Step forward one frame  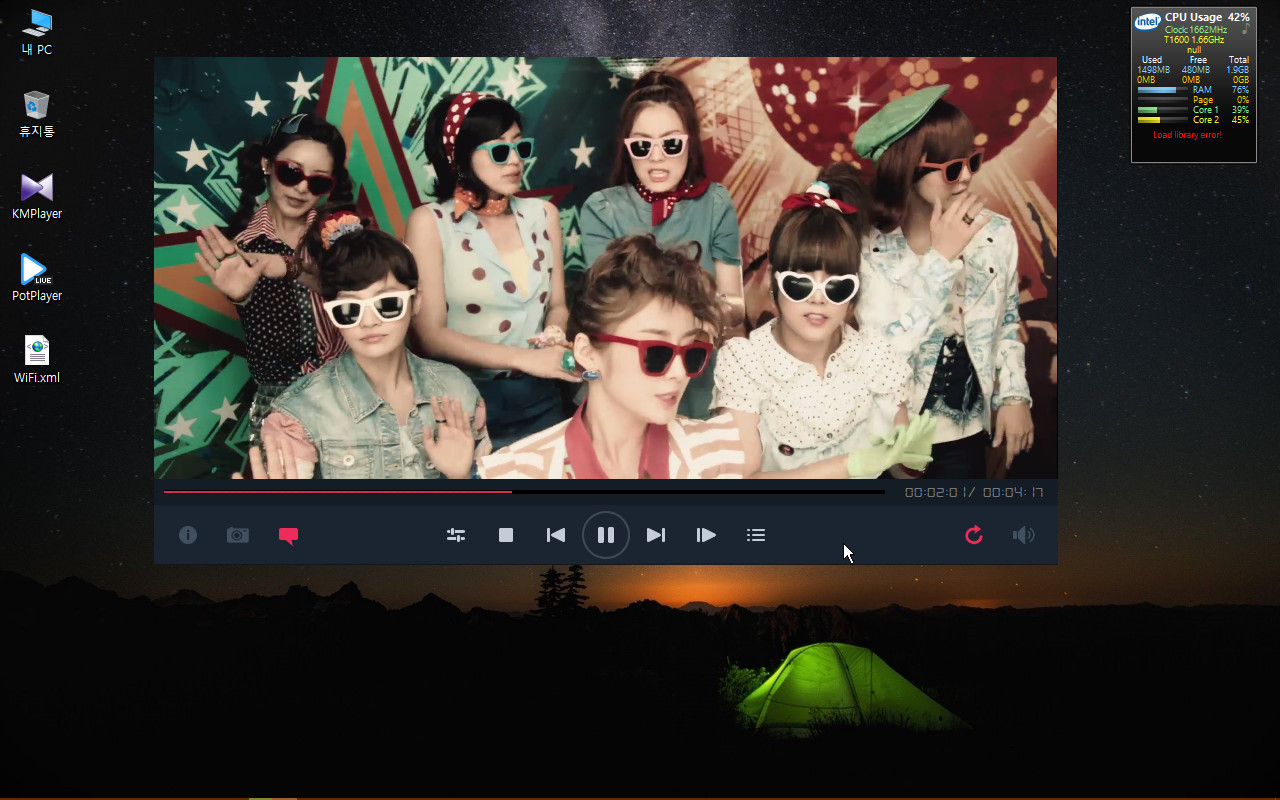[x=706, y=535]
